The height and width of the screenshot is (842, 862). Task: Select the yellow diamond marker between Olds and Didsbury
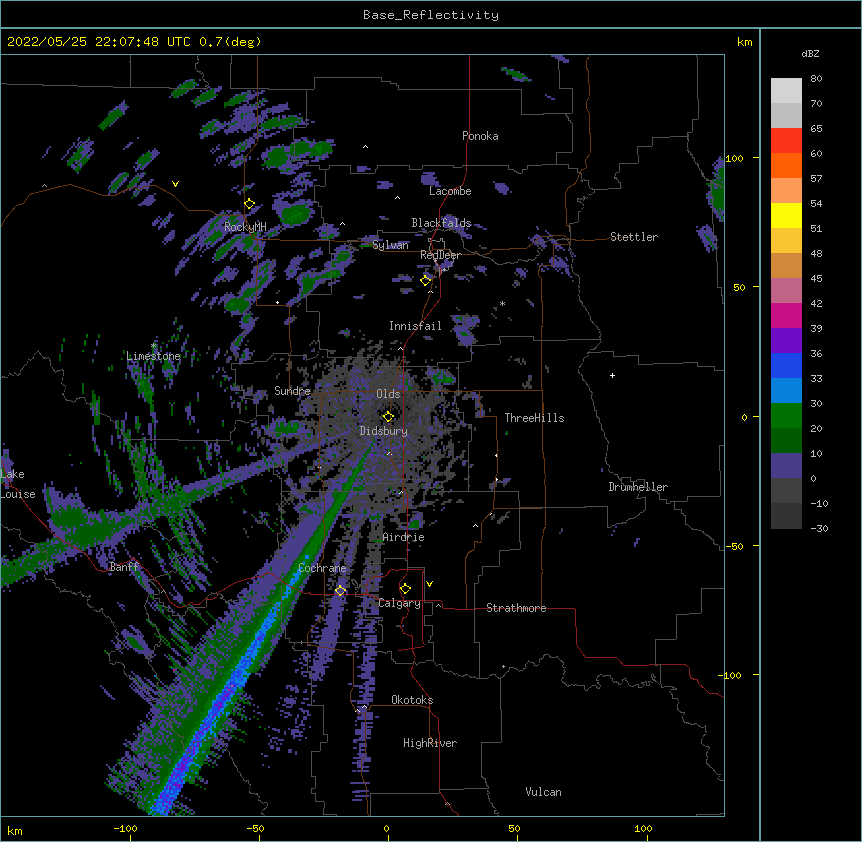388,416
